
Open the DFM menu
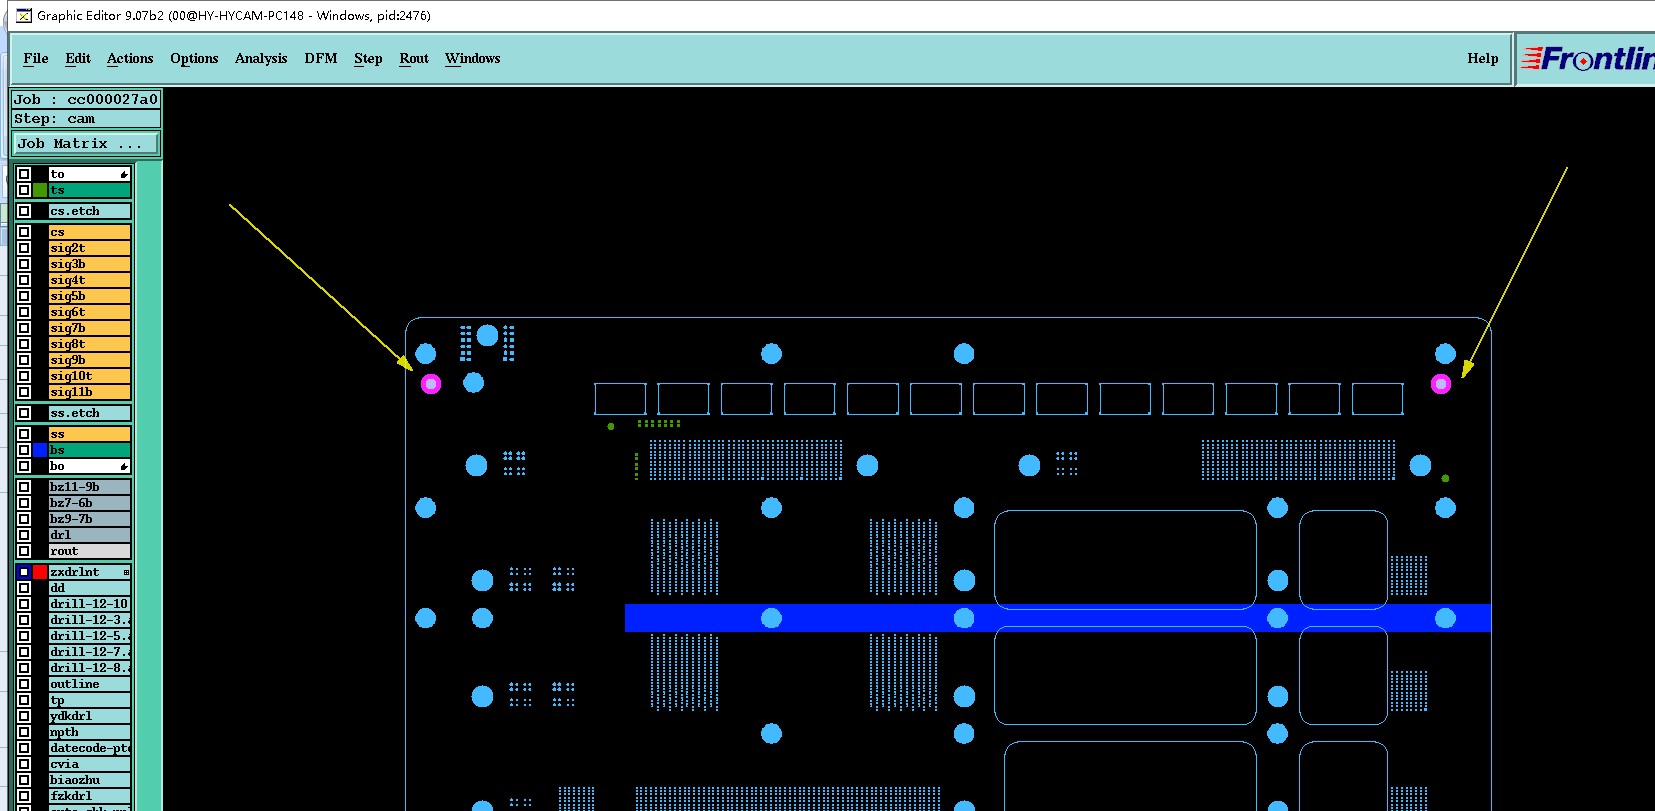[x=321, y=59]
